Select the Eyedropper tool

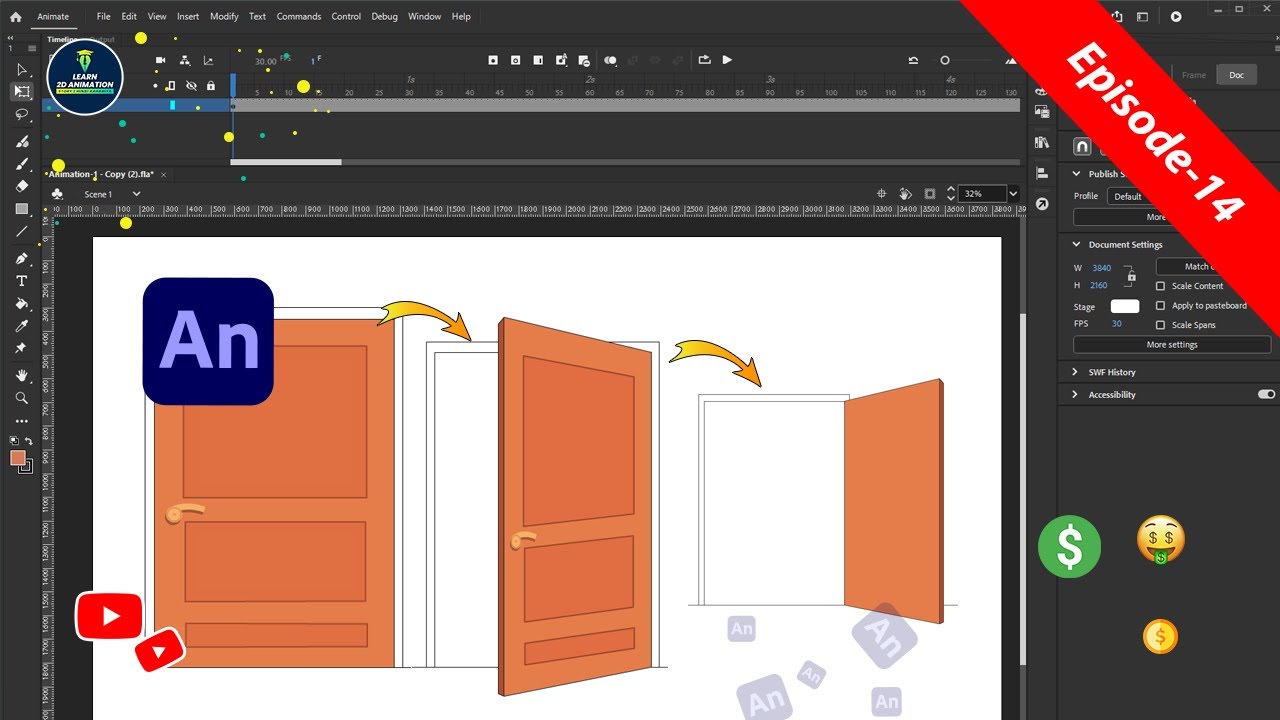click(21, 326)
